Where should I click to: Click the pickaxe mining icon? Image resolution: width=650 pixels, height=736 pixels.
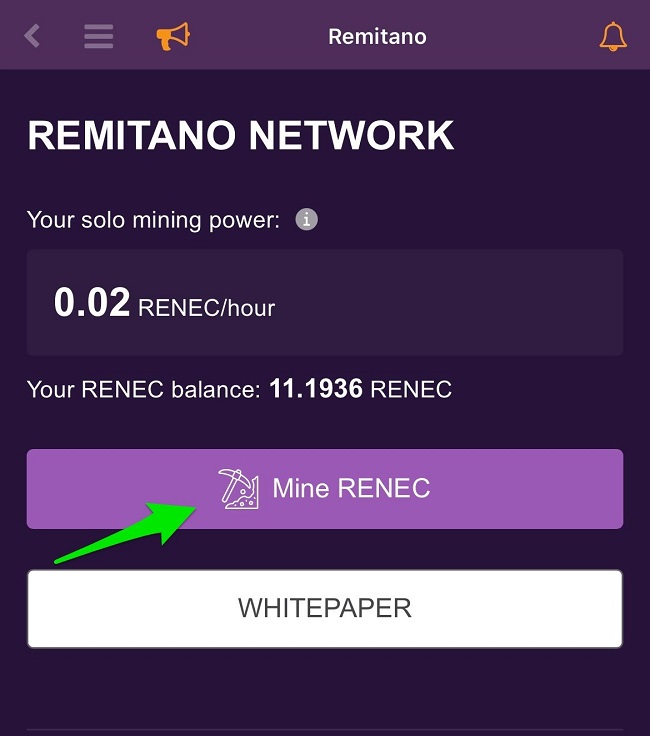(x=238, y=489)
